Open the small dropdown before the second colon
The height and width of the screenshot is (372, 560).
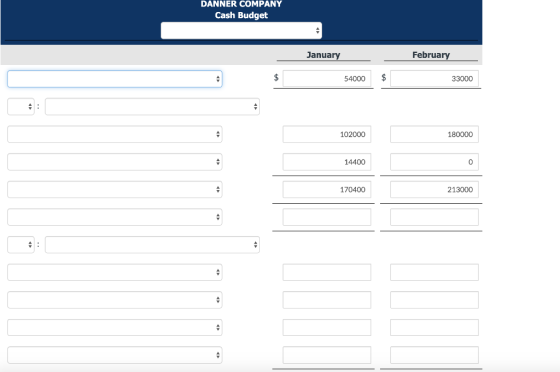point(21,245)
